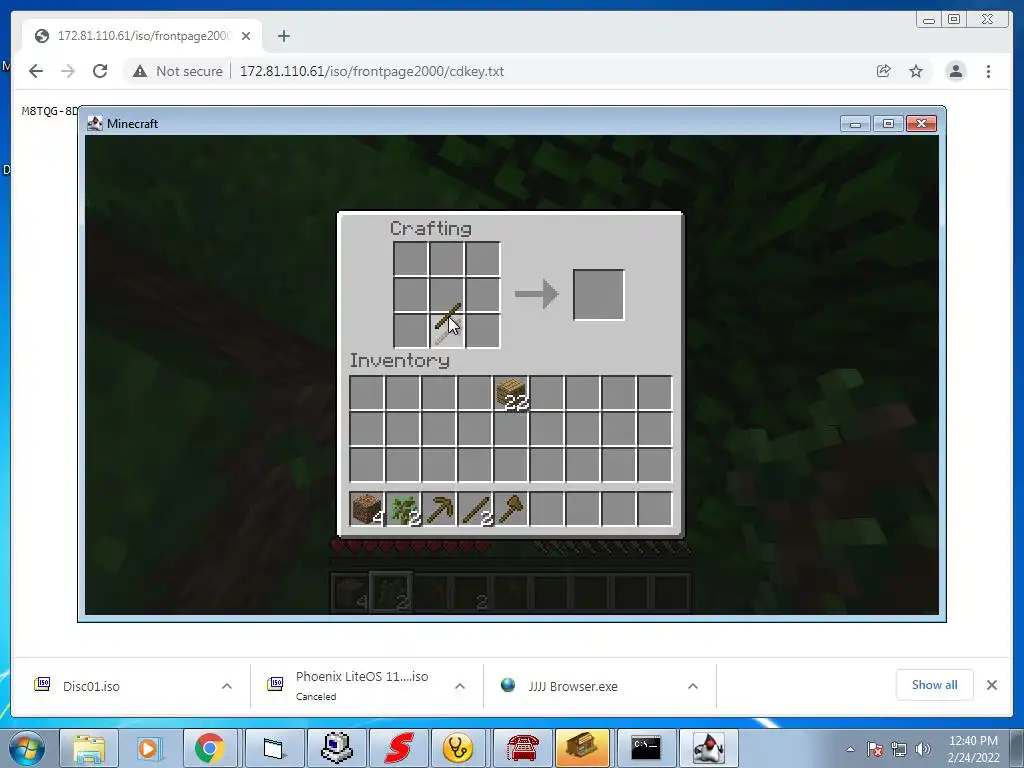The height and width of the screenshot is (768, 1024).
Task: Click the Minecraft window title icon
Action: (x=95, y=123)
